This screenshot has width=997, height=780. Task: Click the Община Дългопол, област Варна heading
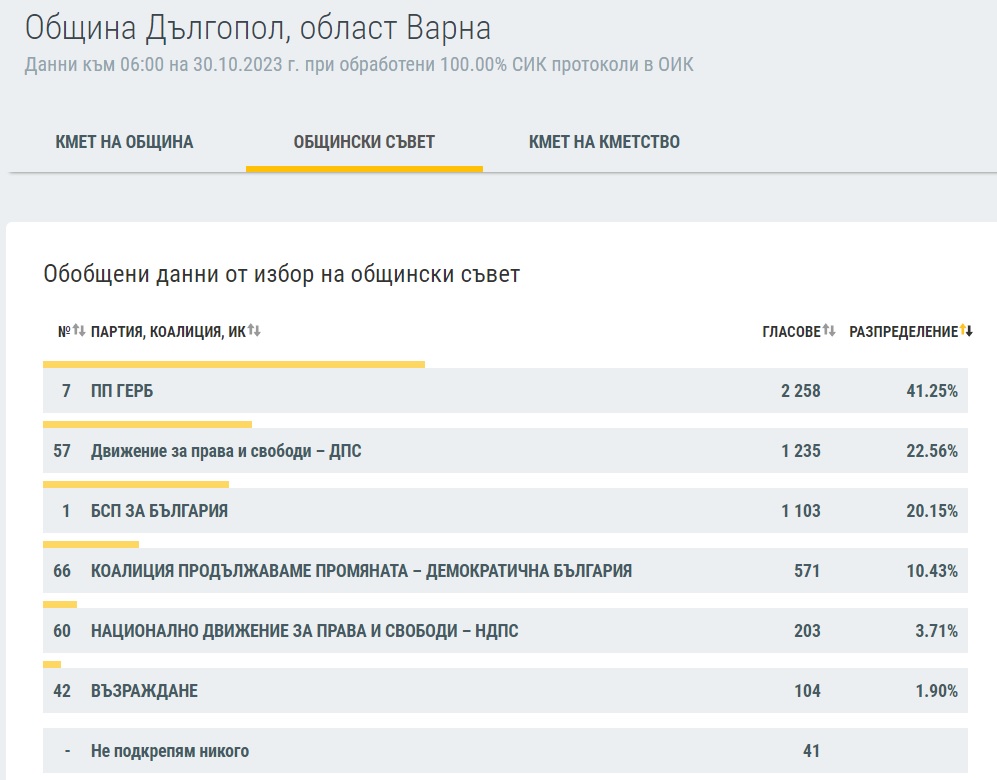258,28
